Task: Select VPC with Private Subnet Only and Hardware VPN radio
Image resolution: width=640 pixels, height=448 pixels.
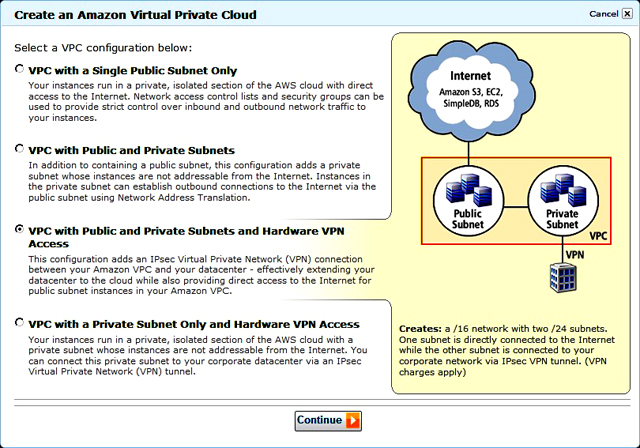Action: (x=19, y=323)
